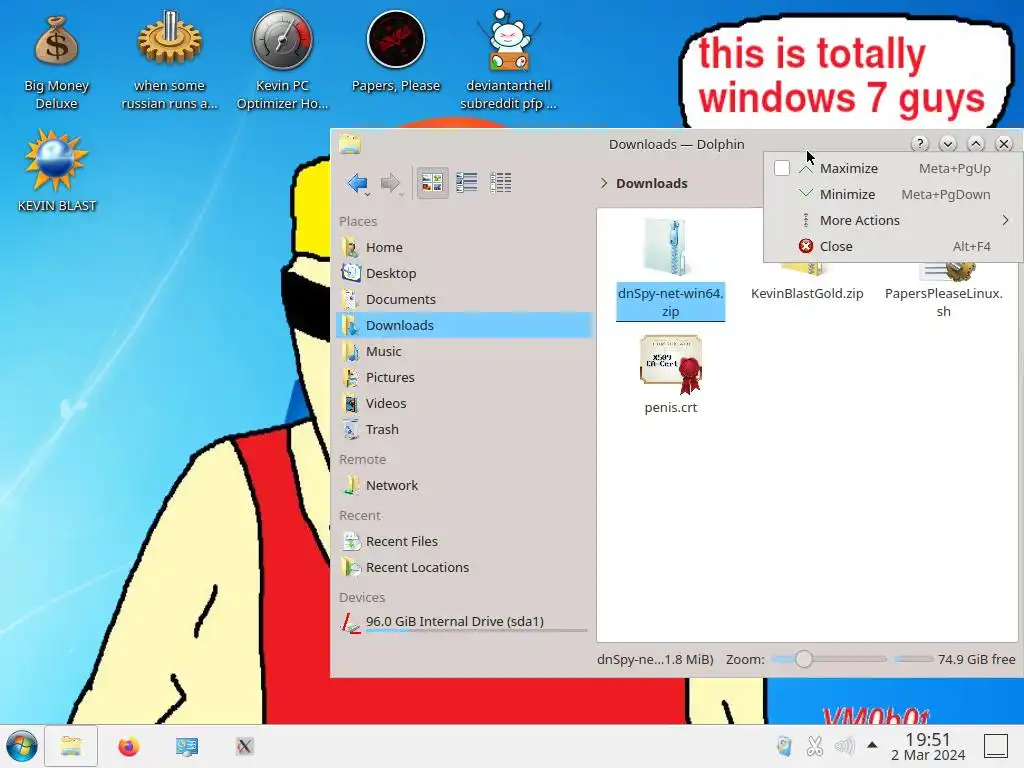This screenshot has width=1024, height=768.
Task: Click the Dolphin title bar help button
Action: tap(920, 144)
